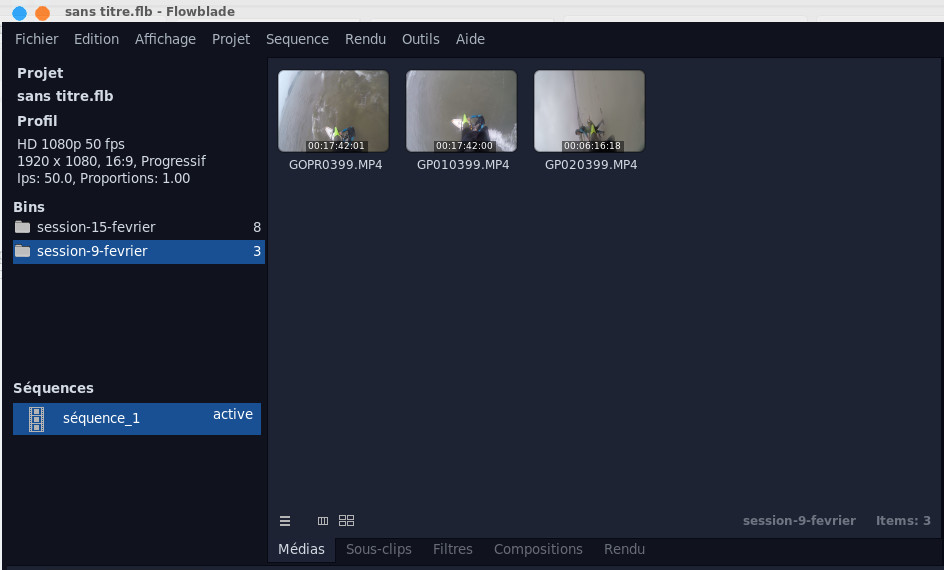Click the count 3 next to session-9-fevrier
The width and height of the screenshot is (944, 570).
[x=257, y=251]
